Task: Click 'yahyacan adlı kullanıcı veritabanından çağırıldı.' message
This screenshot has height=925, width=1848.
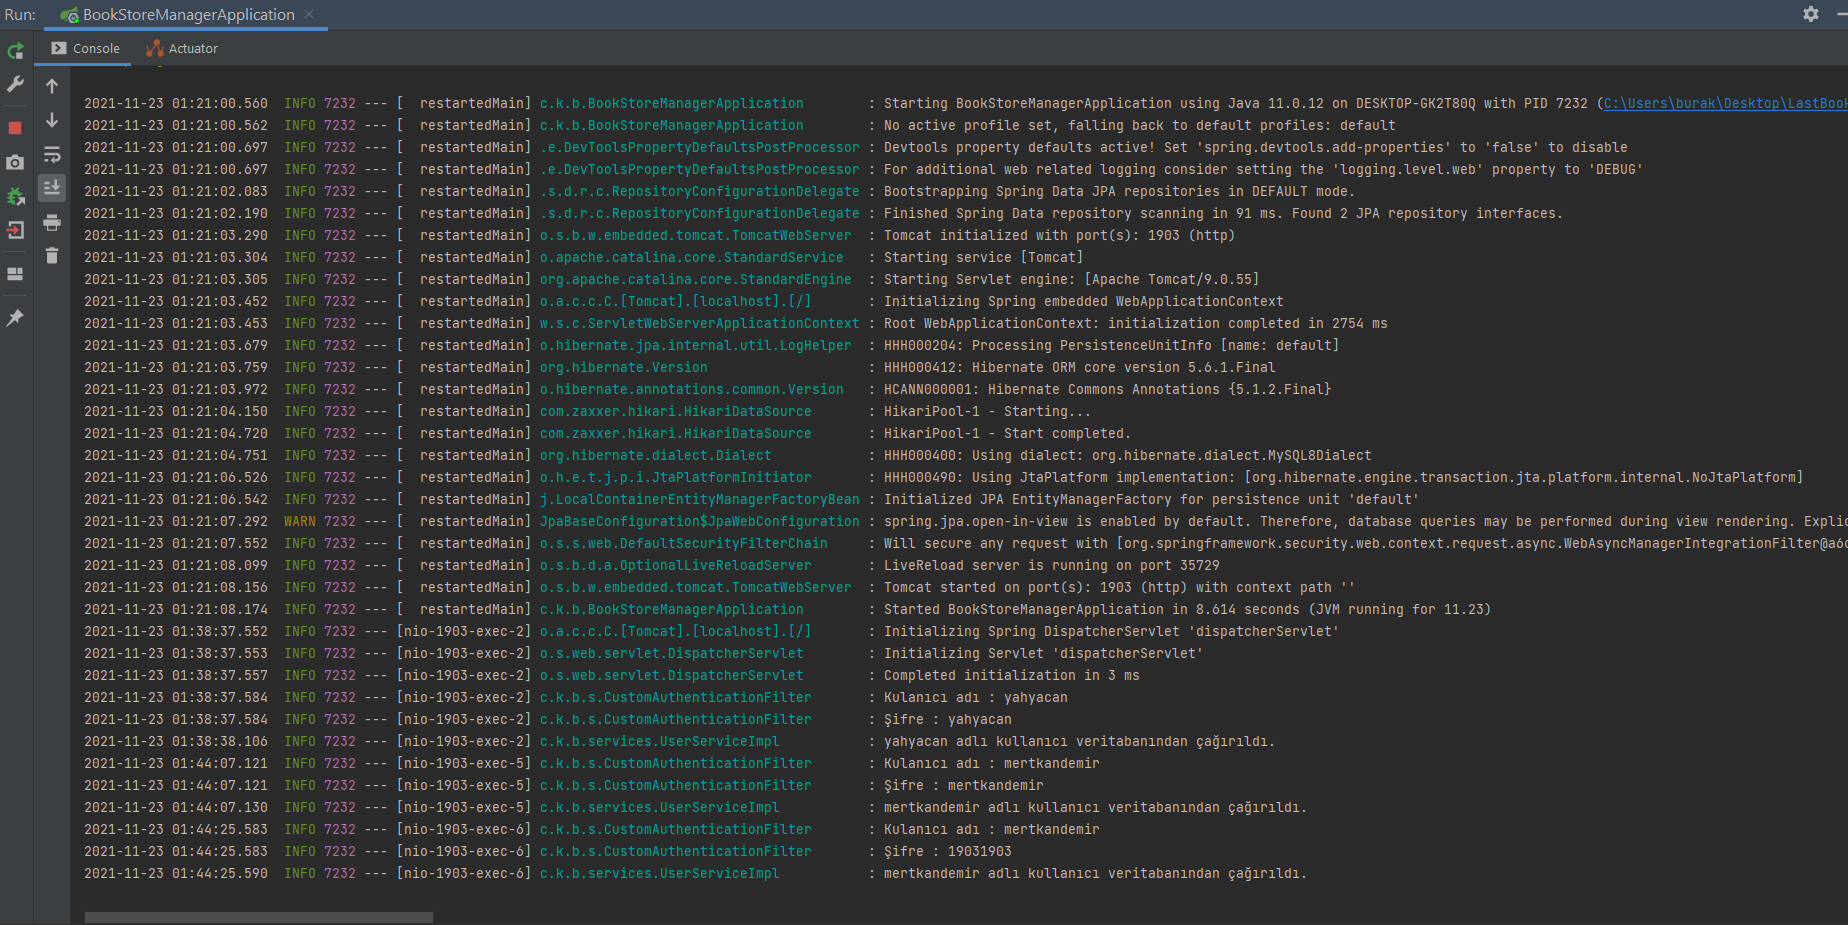Action: click(1079, 741)
